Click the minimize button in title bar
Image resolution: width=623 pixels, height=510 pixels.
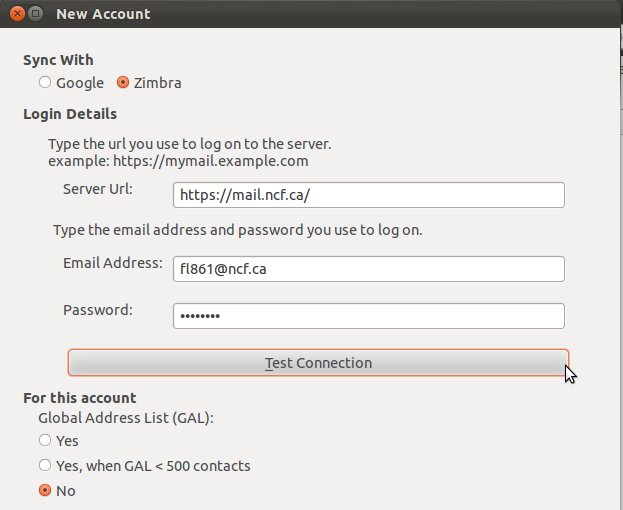coord(36,14)
